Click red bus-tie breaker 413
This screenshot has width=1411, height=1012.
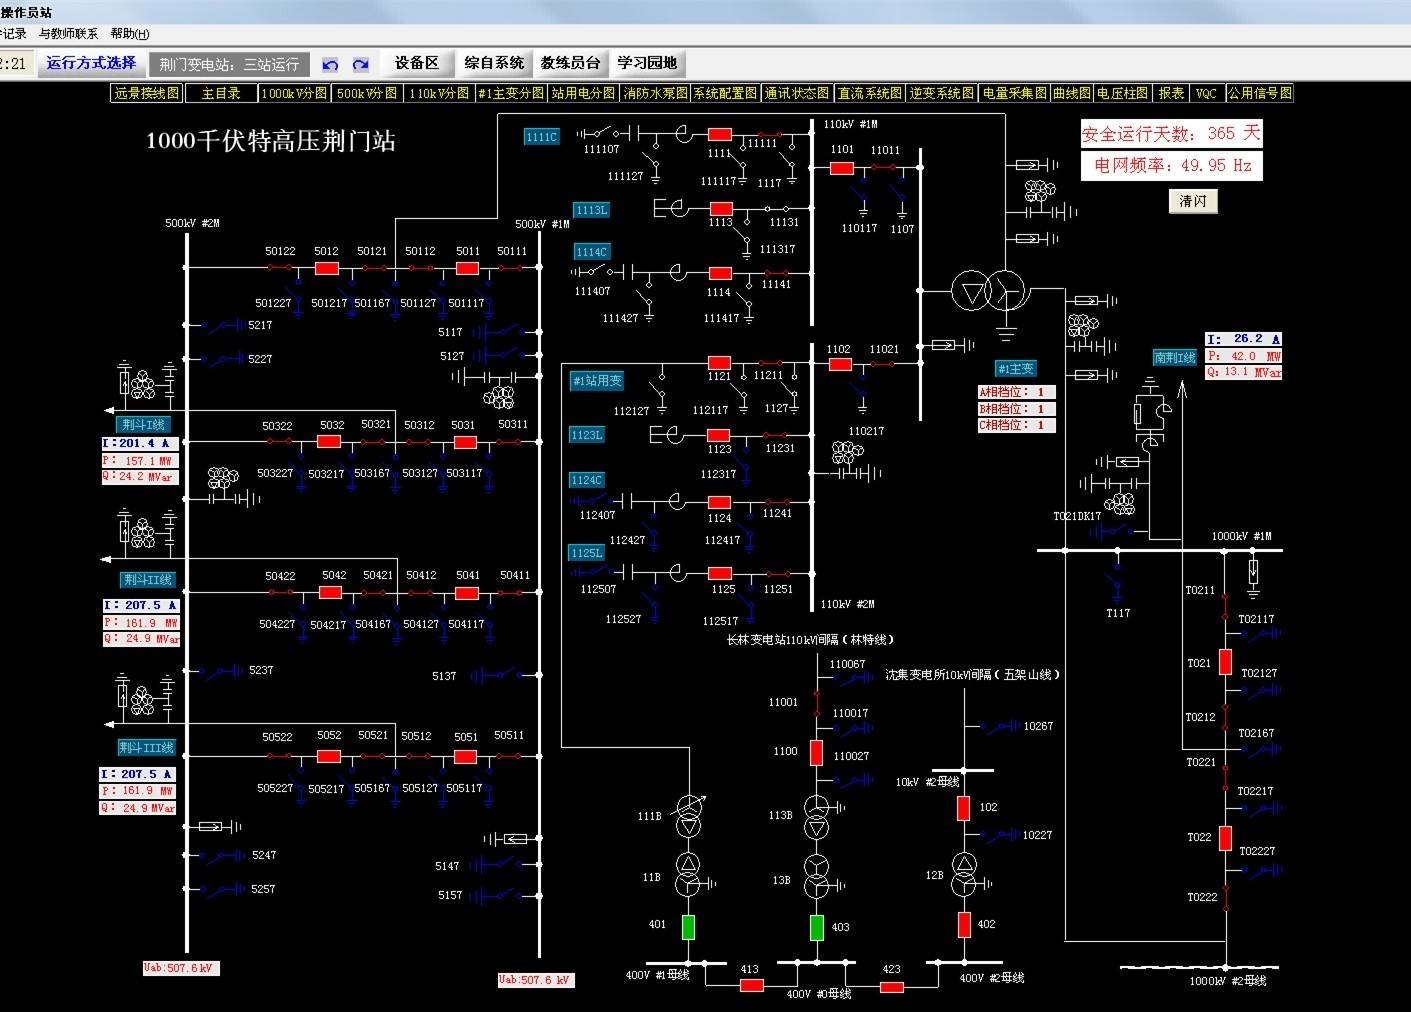point(751,985)
